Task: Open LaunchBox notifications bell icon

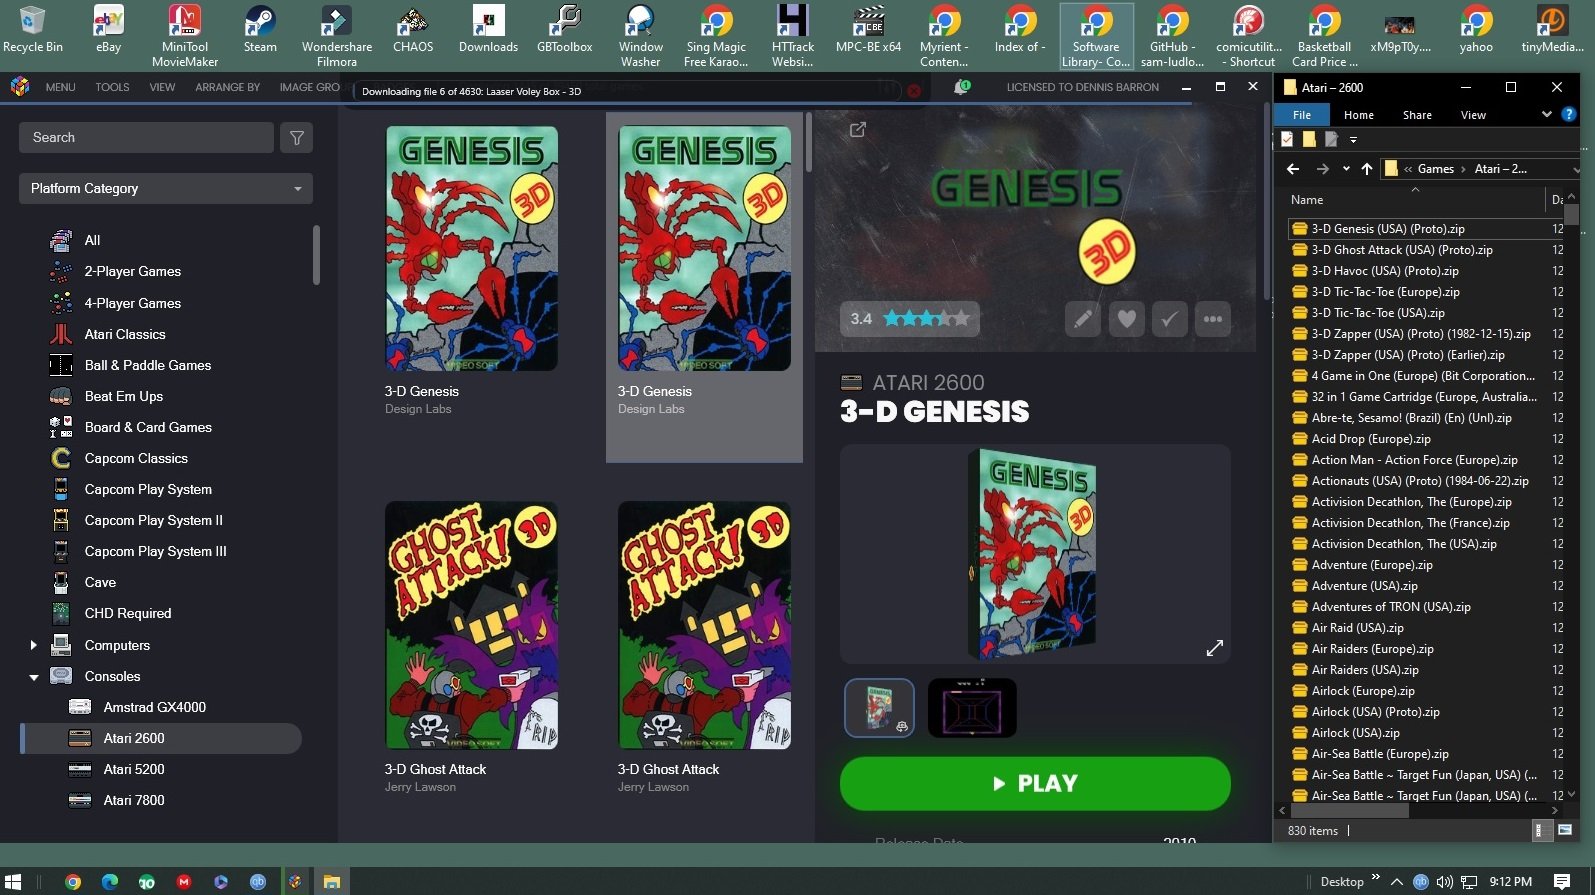Action: (x=961, y=87)
